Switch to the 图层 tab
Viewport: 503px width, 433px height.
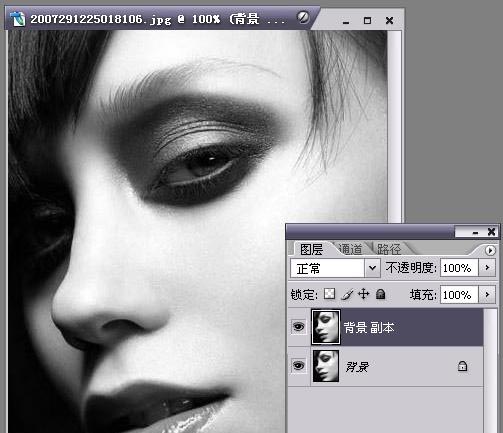(311, 249)
